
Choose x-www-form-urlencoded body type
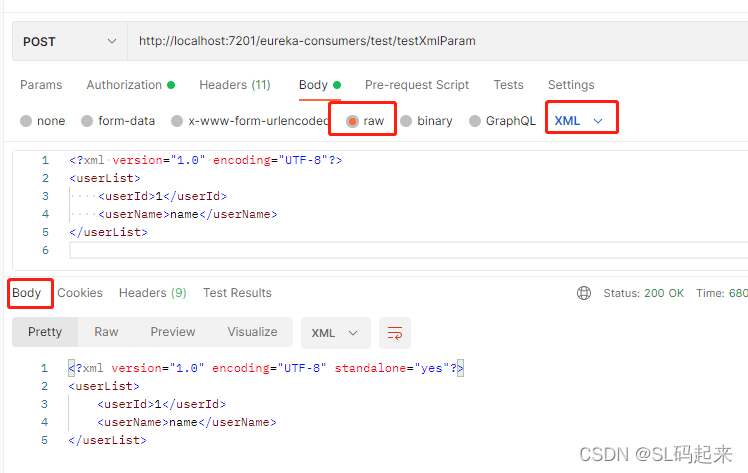[x=177, y=121]
